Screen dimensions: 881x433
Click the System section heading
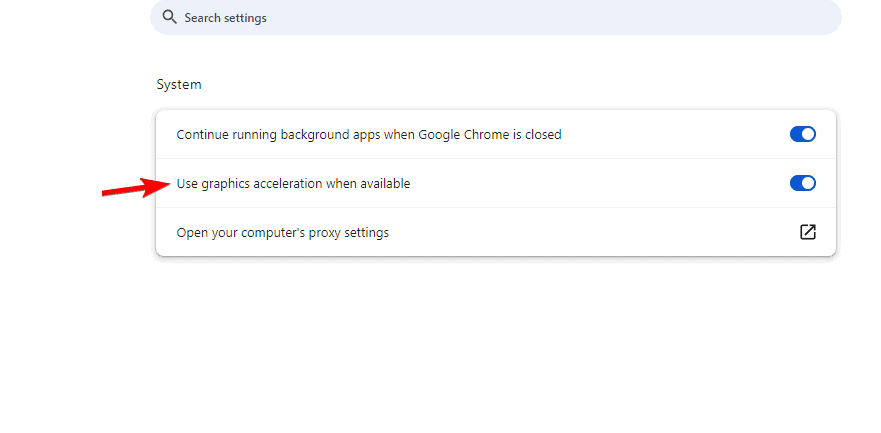(x=179, y=85)
